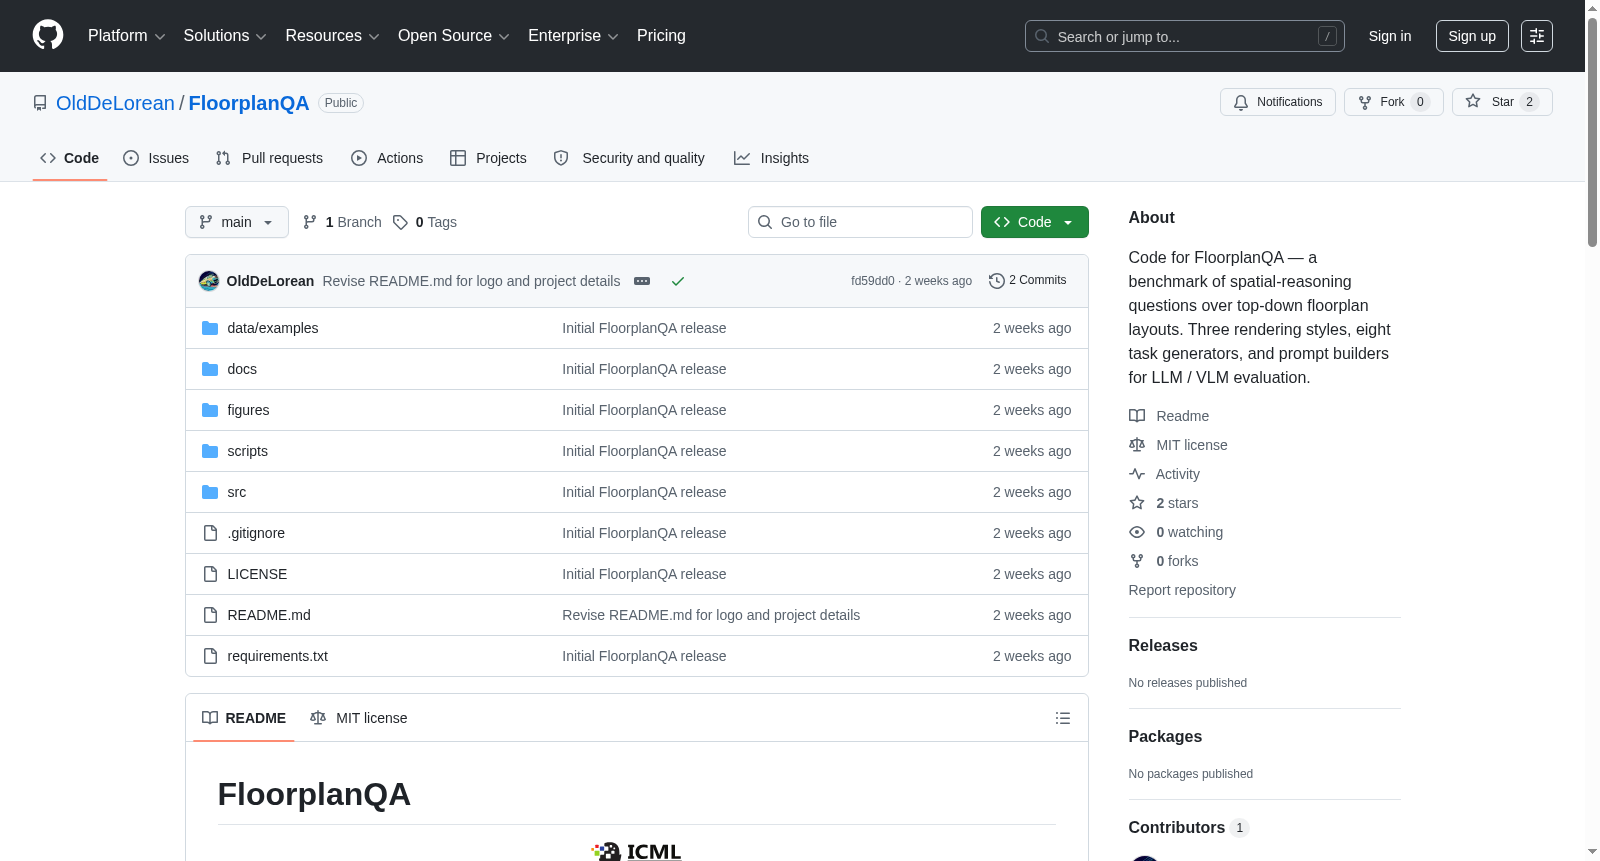Open the Projects tab
This screenshot has width=1600, height=861.
coord(488,158)
